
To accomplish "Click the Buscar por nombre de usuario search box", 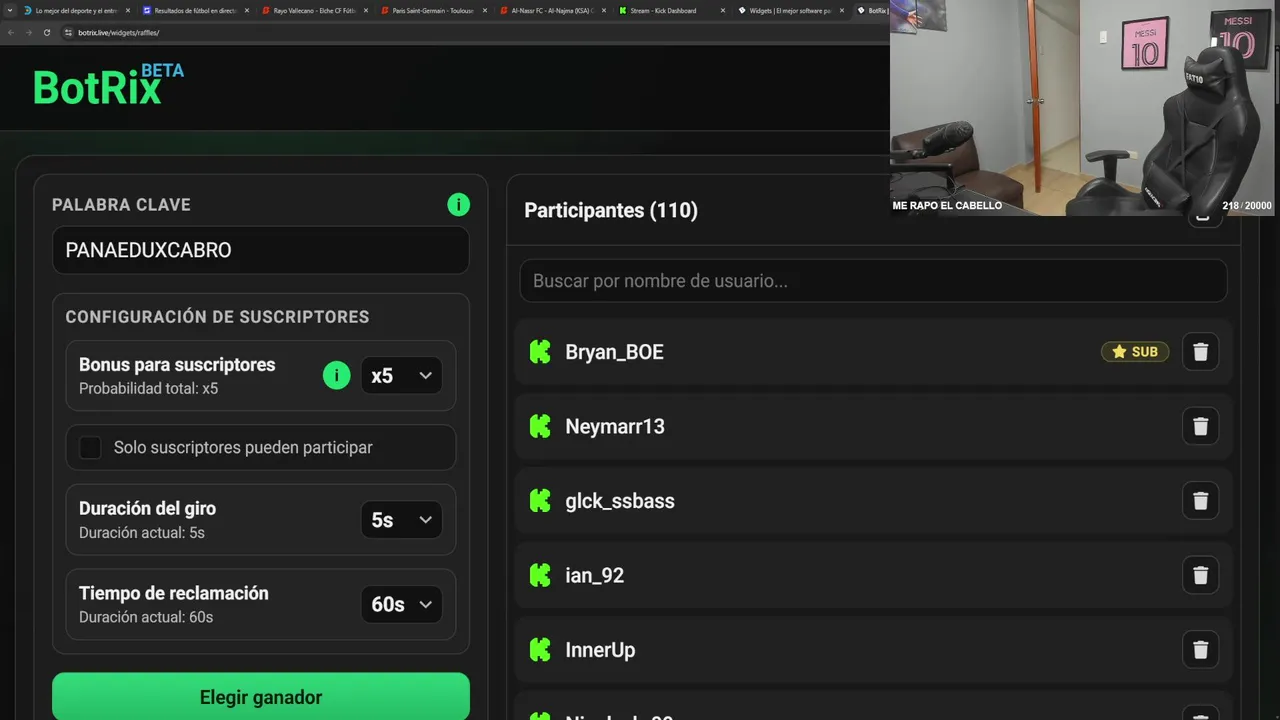I will click(873, 281).
